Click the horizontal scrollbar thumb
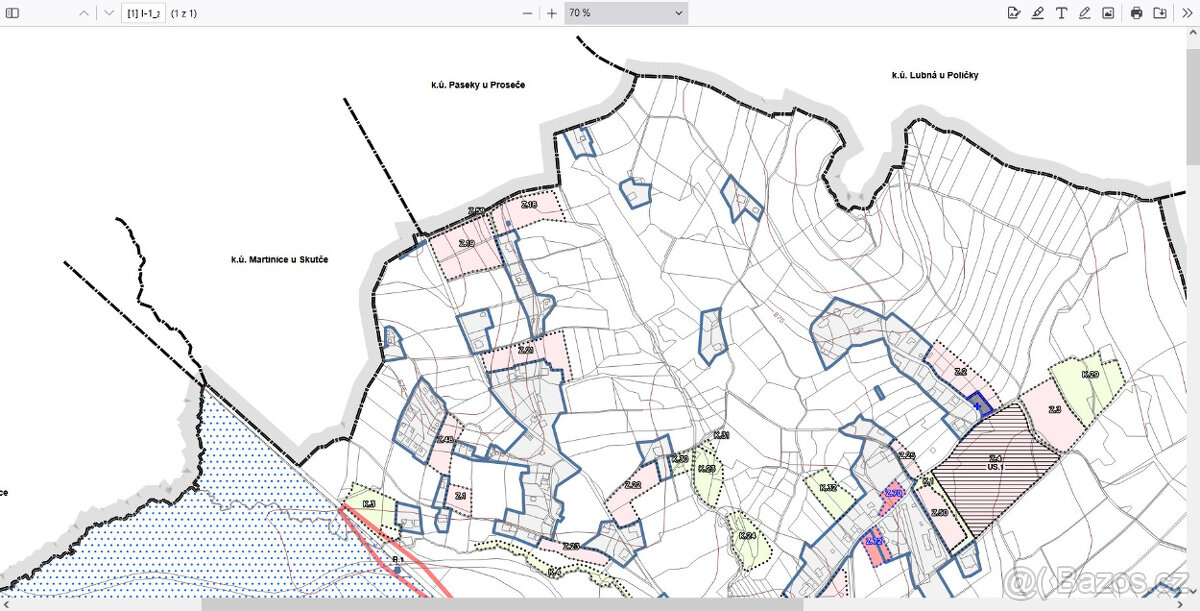1200x611 pixels. 500,604
